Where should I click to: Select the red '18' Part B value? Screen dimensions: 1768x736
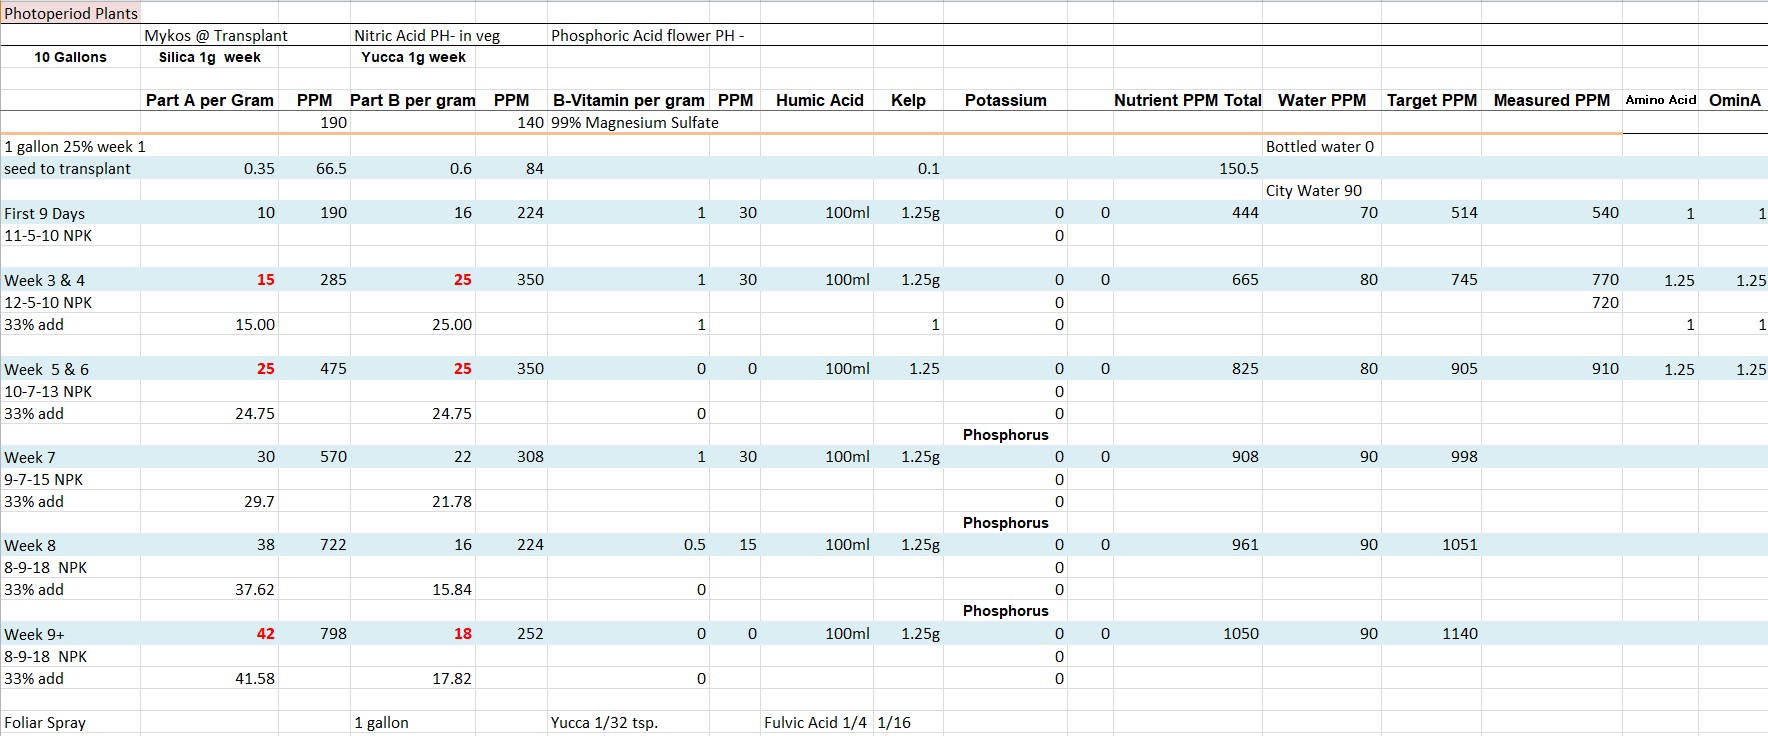(462, 633)
